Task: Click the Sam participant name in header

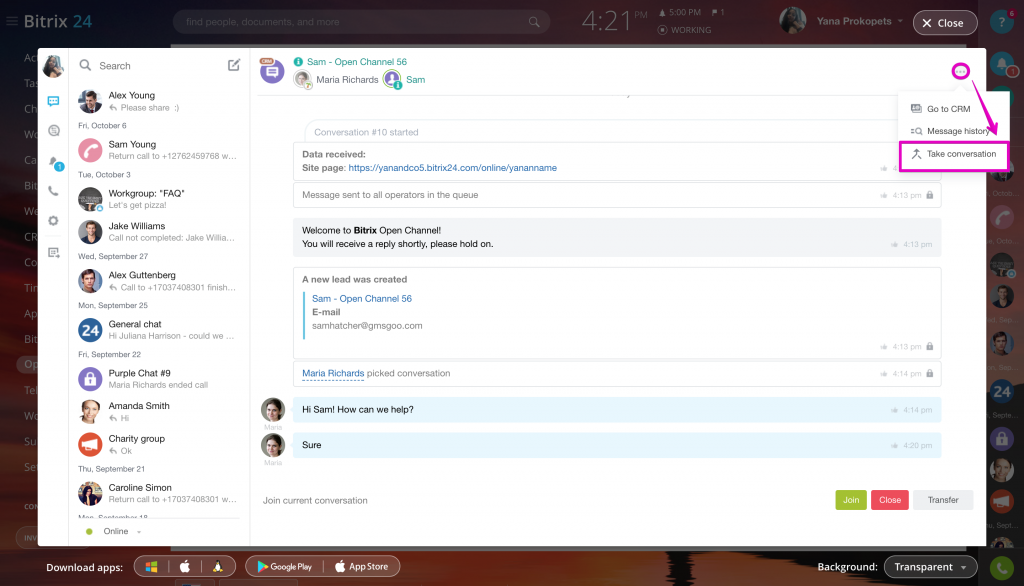Action: pos(415,80)
